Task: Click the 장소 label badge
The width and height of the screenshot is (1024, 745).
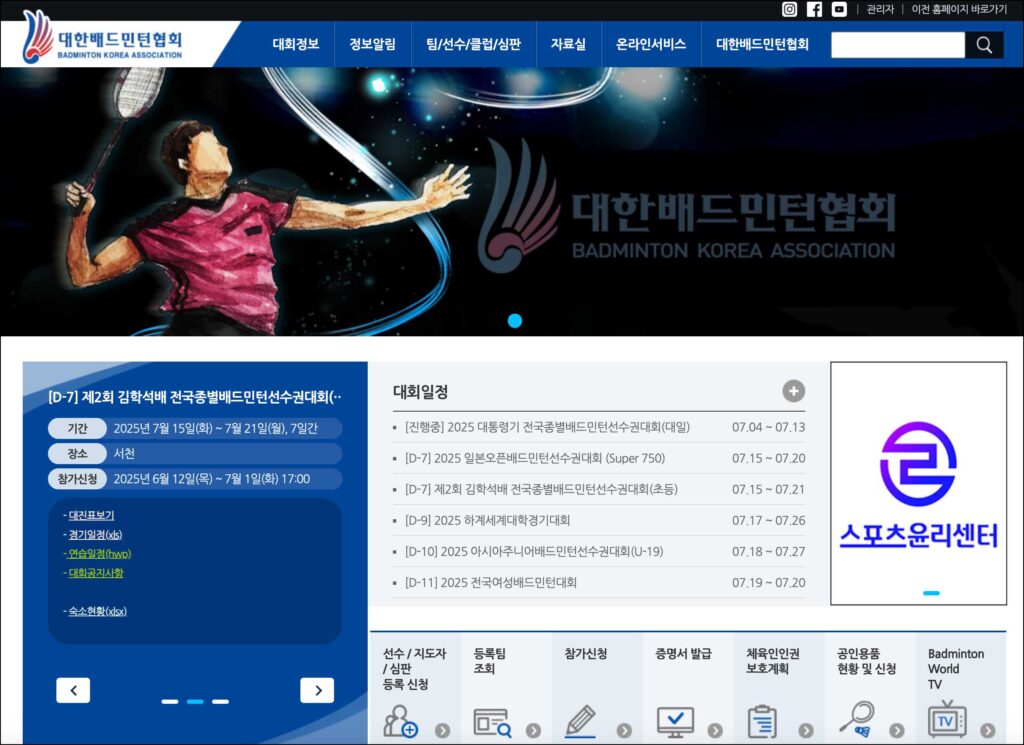Action: 77,453
